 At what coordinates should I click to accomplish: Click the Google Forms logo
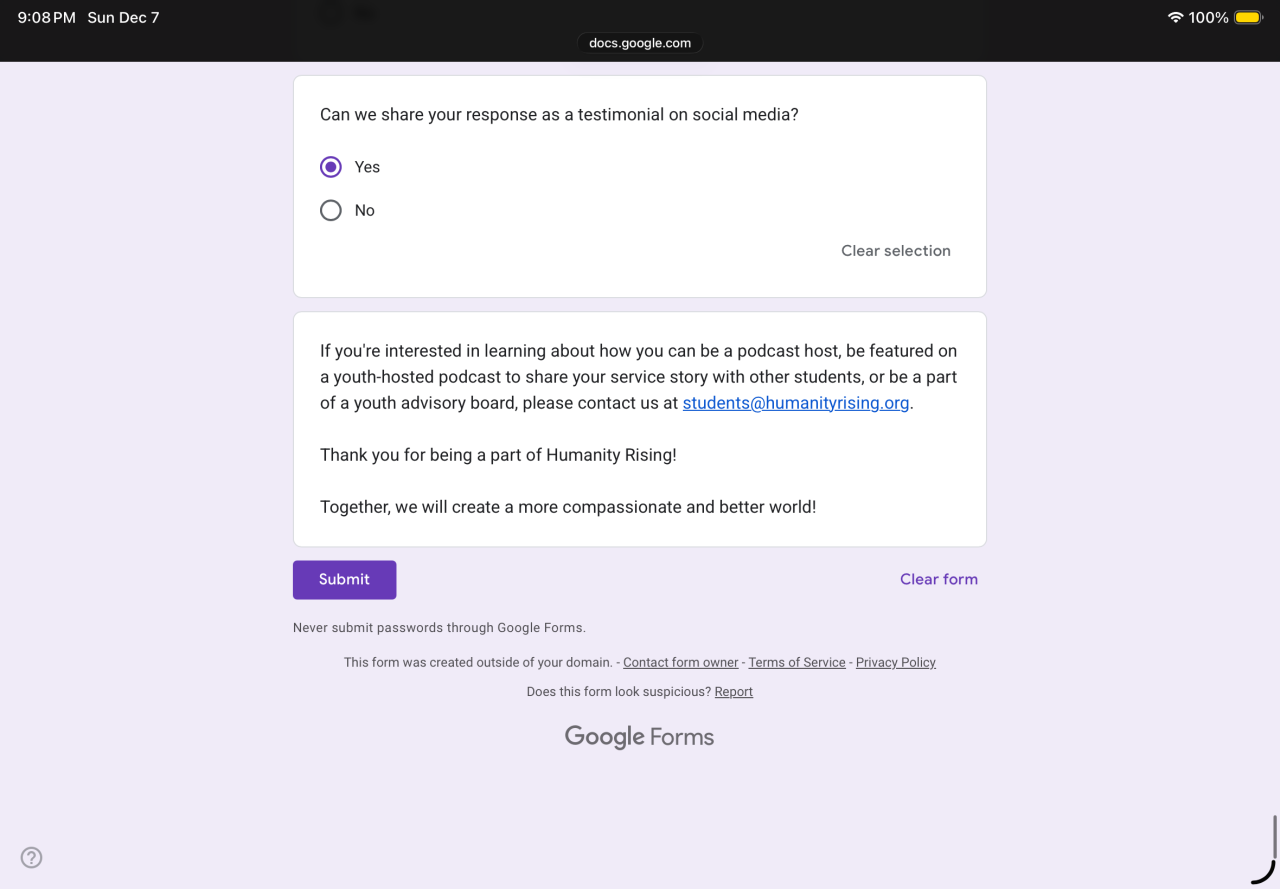pyautogui.click(x=639, y=737)
